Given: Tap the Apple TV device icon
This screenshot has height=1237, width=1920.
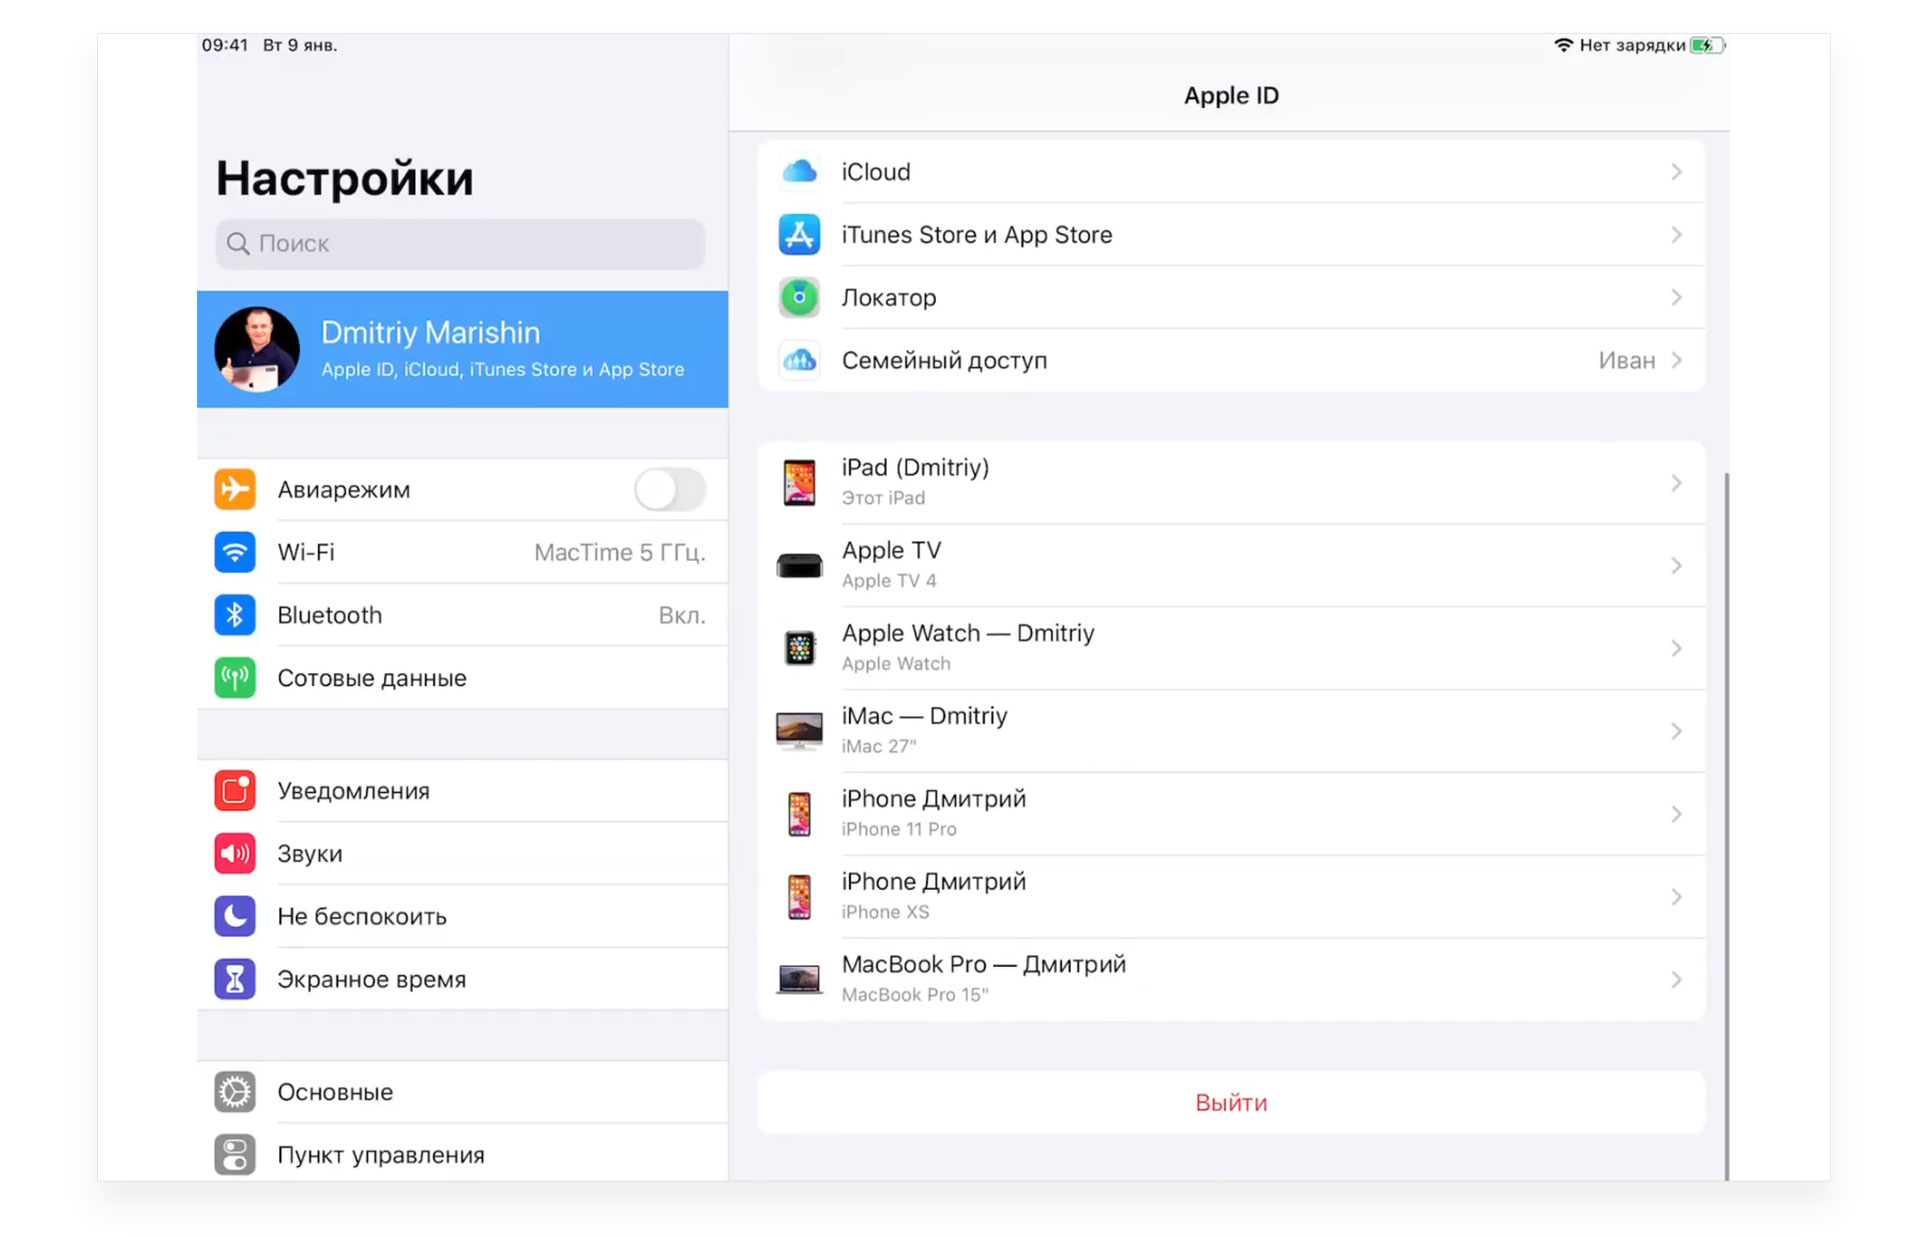Looking at the screenshot, I should point(799,566).
